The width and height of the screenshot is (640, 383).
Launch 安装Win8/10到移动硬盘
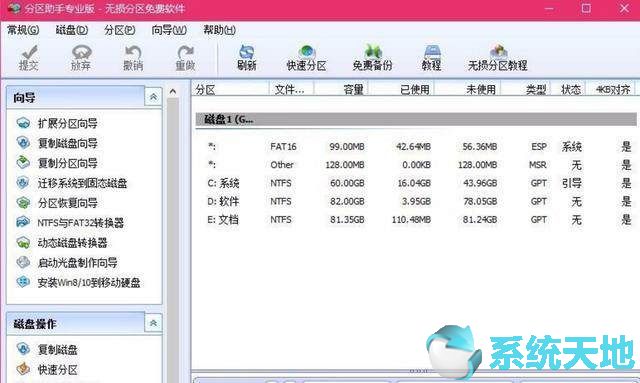(78, 282)
